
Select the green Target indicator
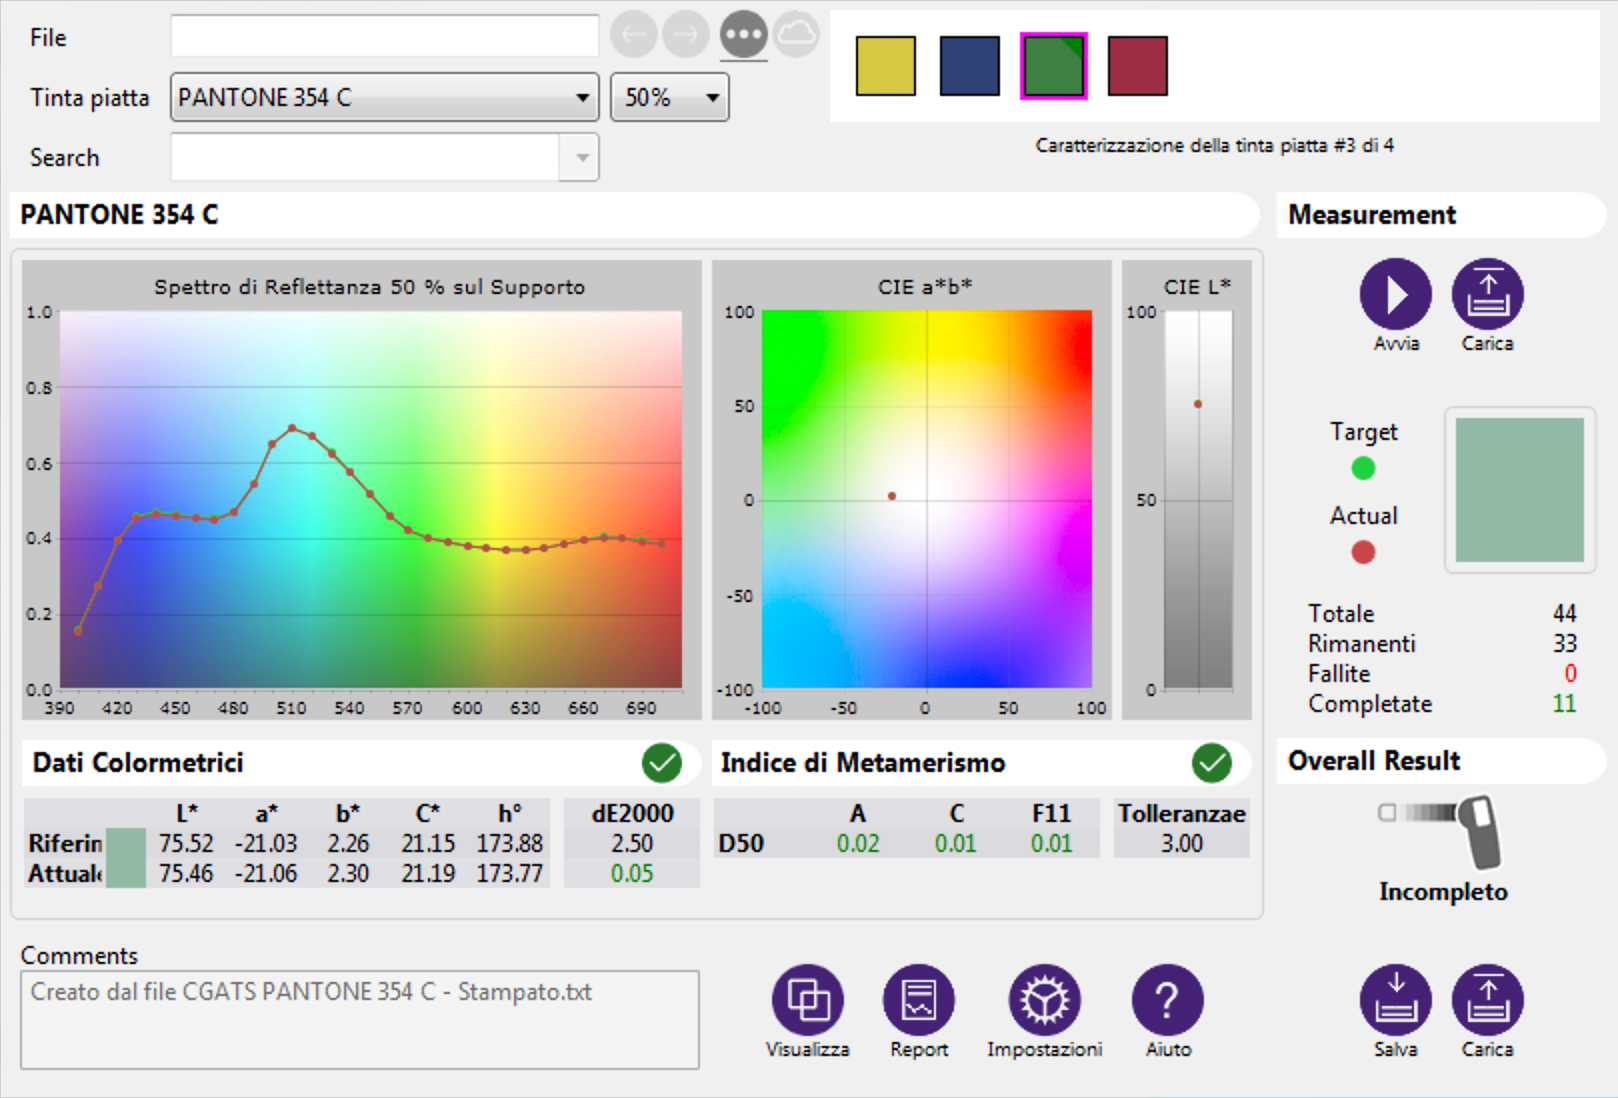[x=1363, y=468]
